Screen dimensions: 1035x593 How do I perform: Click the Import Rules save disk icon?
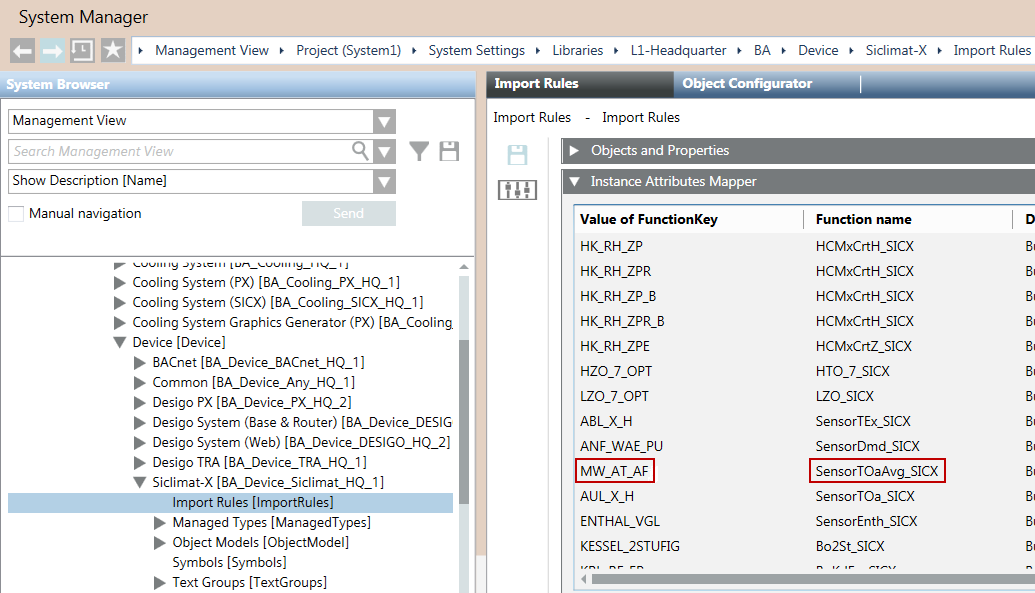517,154
